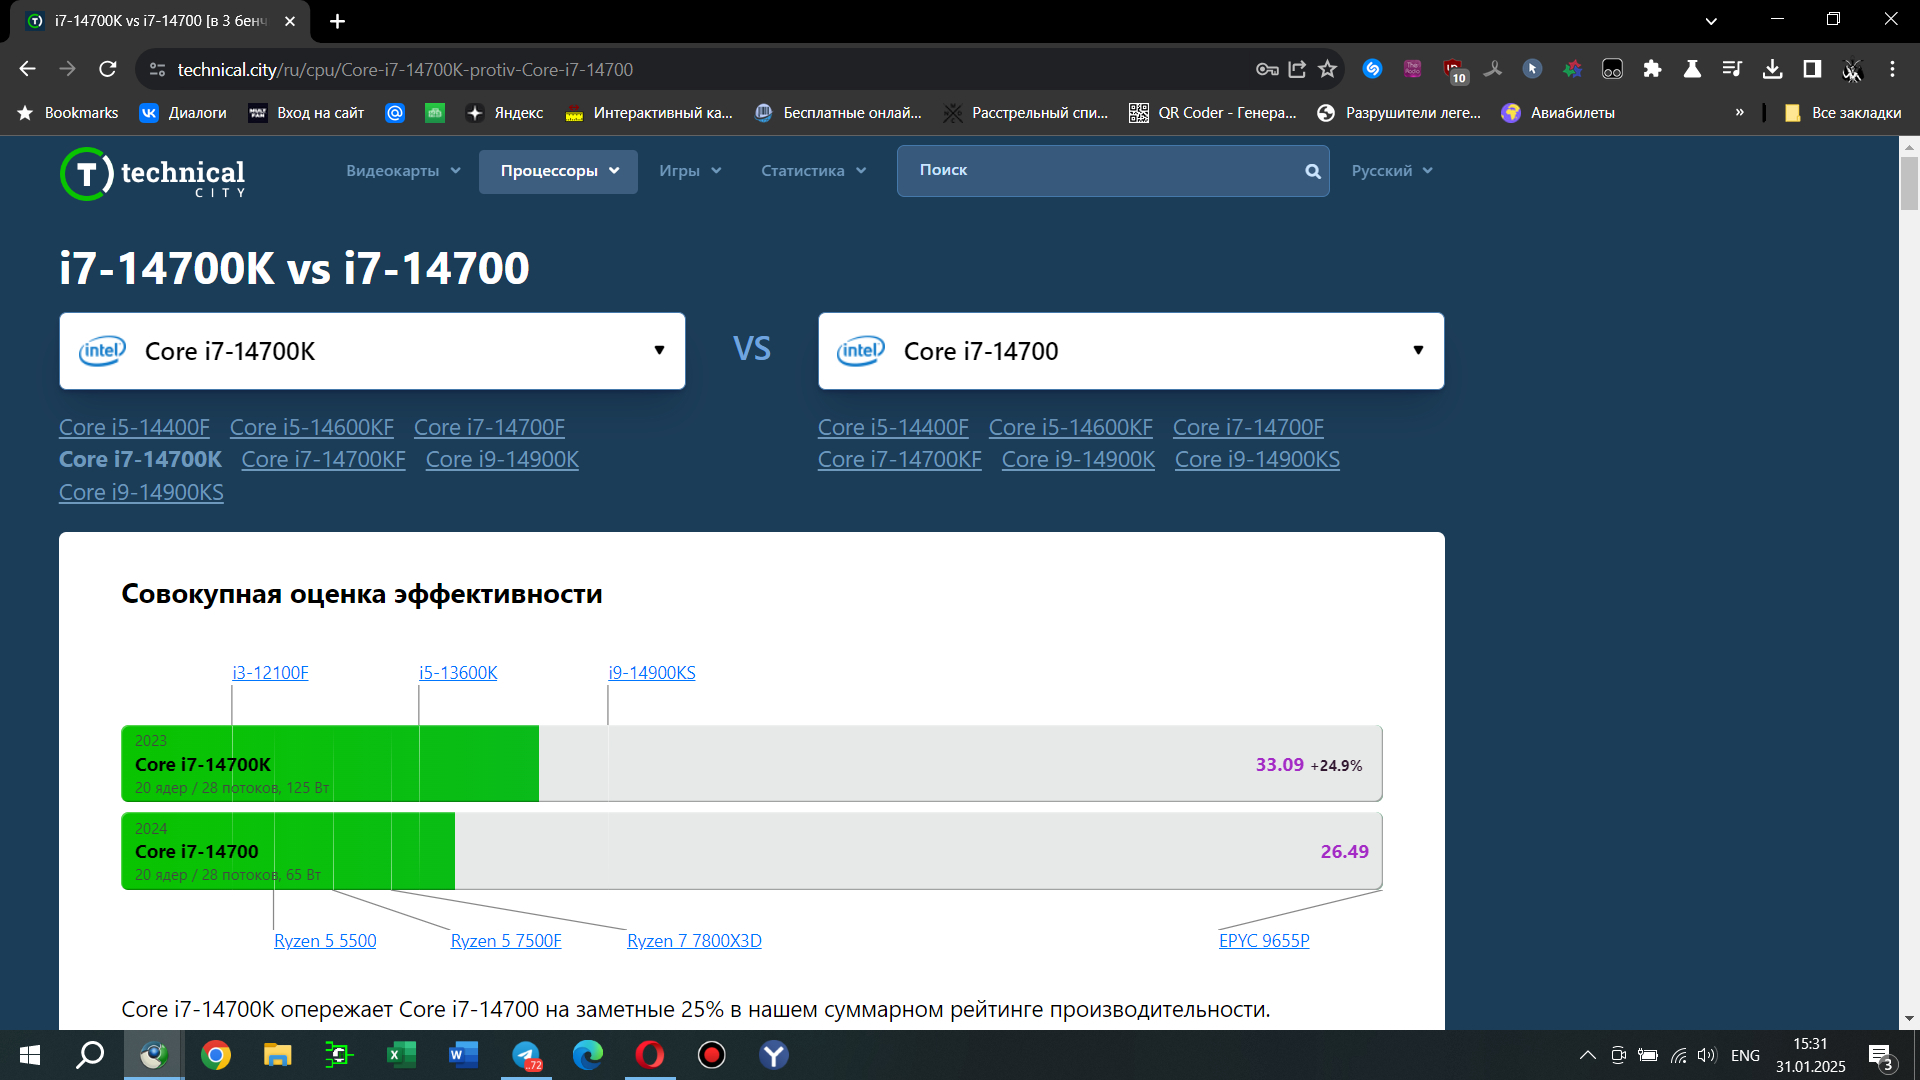Open the Процессоры menu
1920x1080 pixels.
pos(558,171)
